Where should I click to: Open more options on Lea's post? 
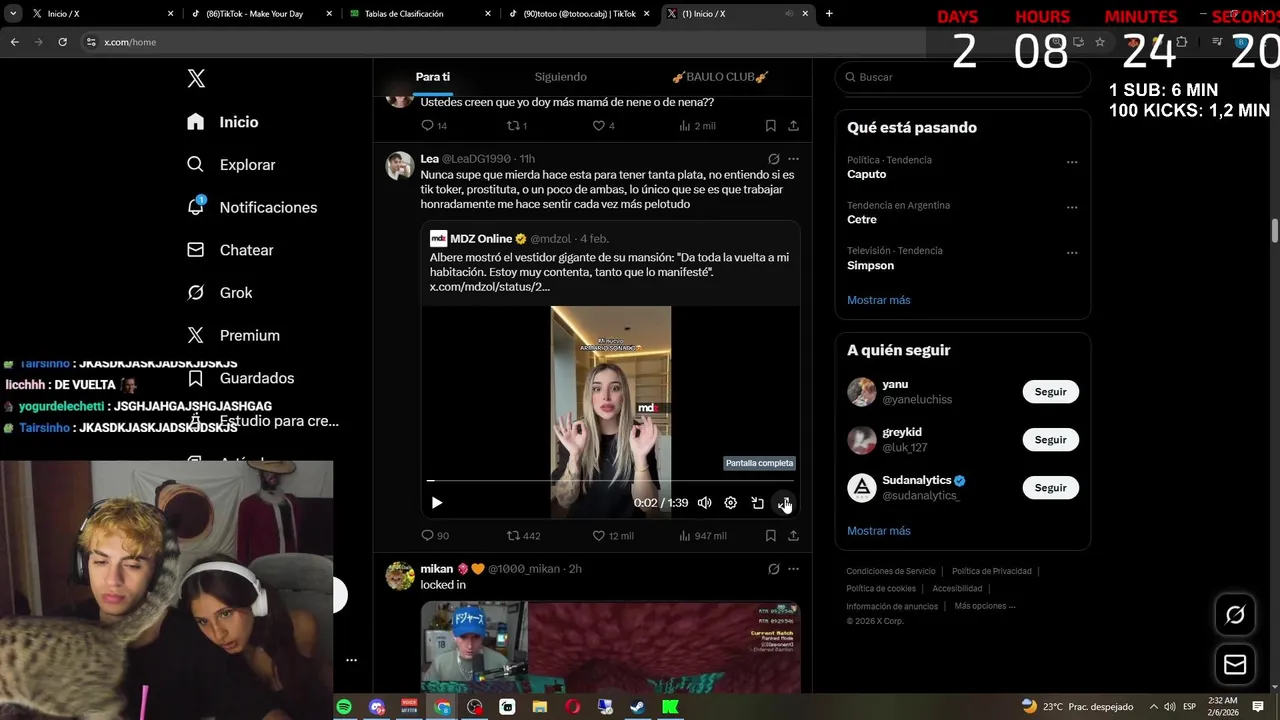click(x=793, y=159)
